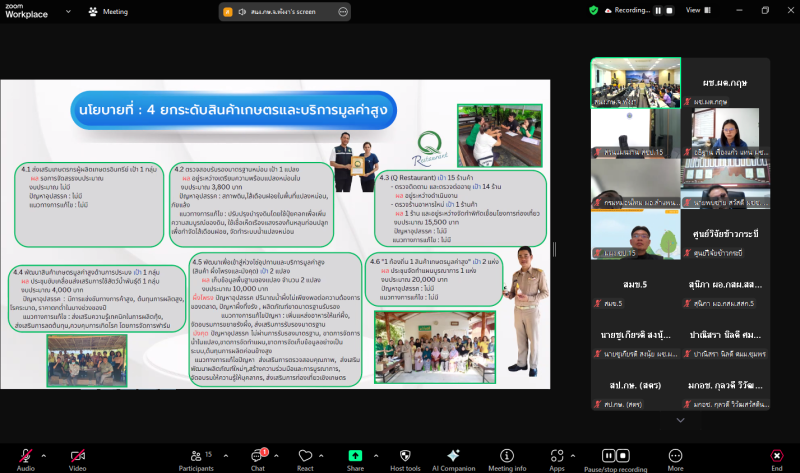The image size is (800, 473).
Task: Launch the AI Companion
Action: (x=453, y=454)
